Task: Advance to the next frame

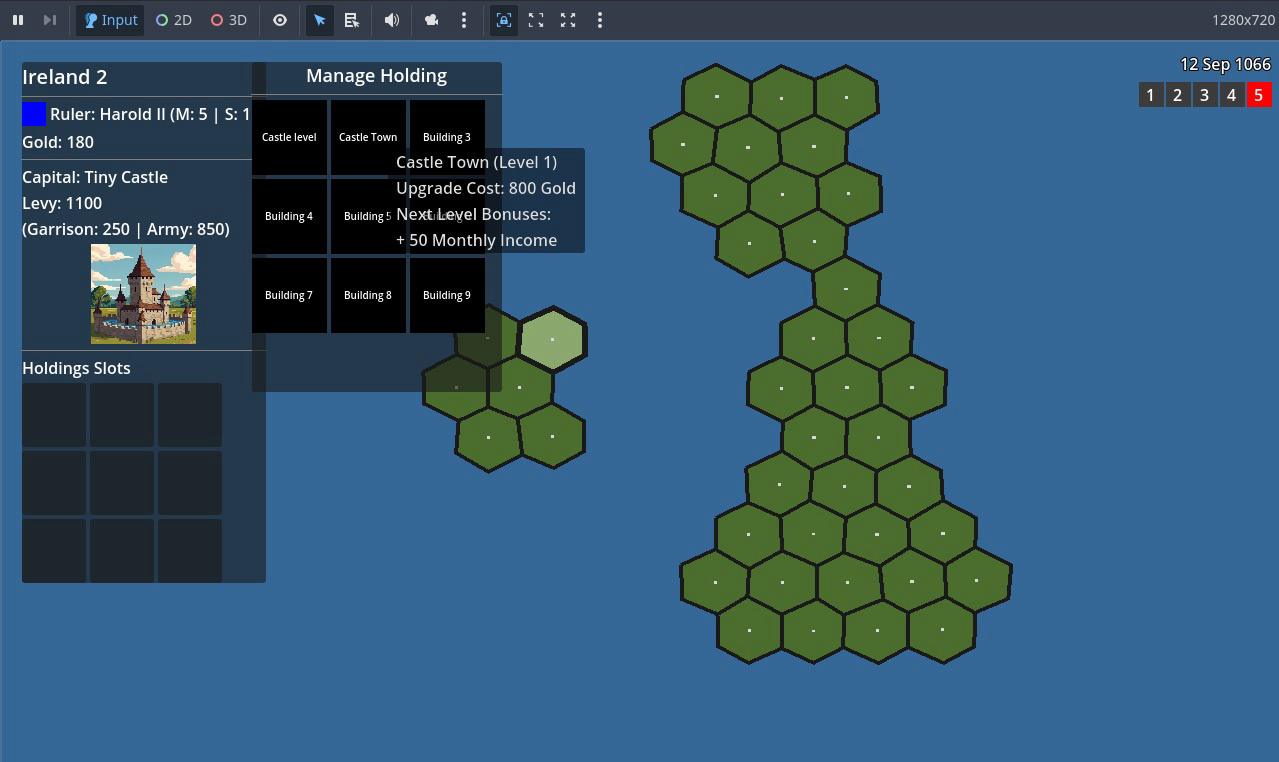Action: [49, 20]
